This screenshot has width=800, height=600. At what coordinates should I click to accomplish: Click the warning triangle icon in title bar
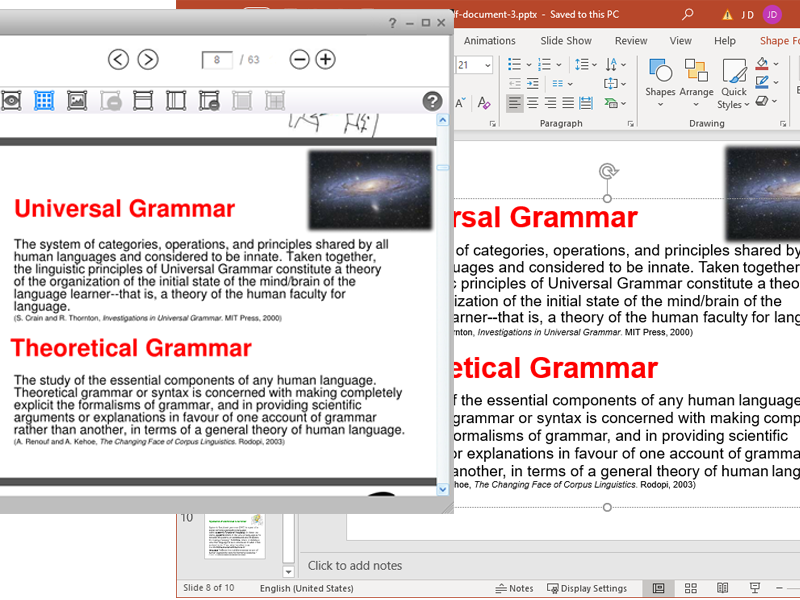click(727, 15)
